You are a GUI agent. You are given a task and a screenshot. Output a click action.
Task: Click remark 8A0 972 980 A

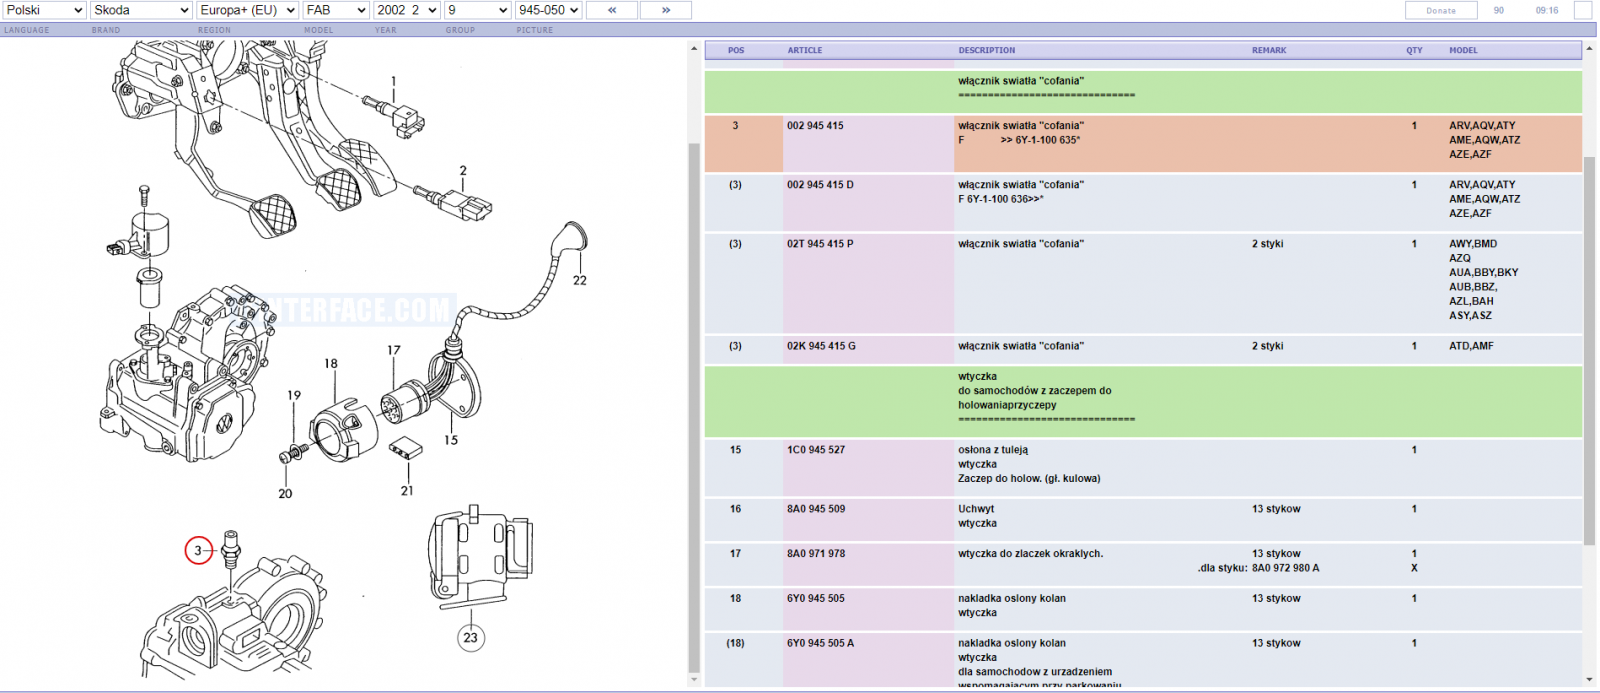1286,568
